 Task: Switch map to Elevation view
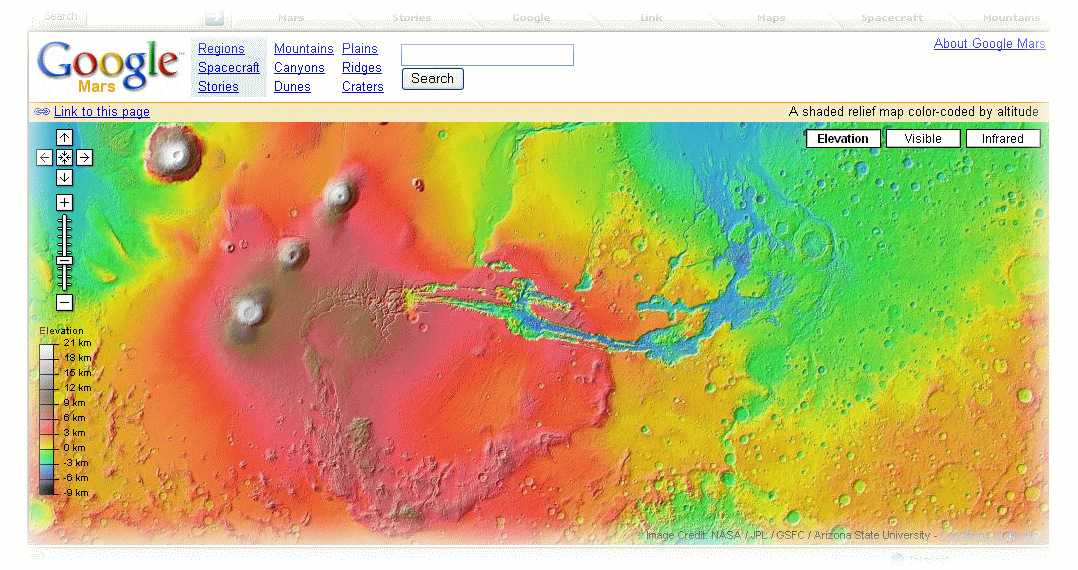click(x=843, y=139)
